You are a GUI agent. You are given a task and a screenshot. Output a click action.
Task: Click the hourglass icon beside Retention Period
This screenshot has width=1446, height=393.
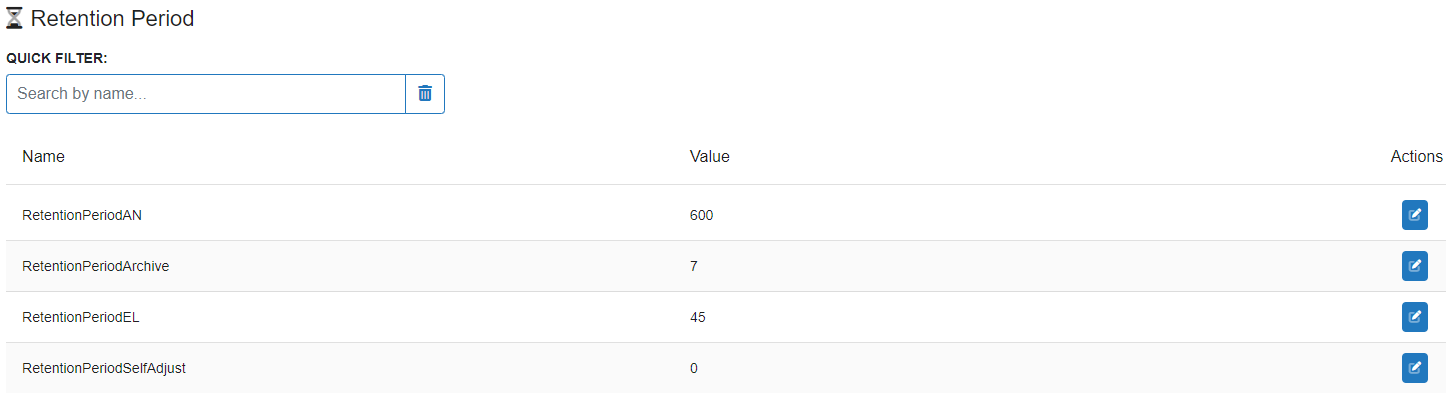[x=15, y=18]
